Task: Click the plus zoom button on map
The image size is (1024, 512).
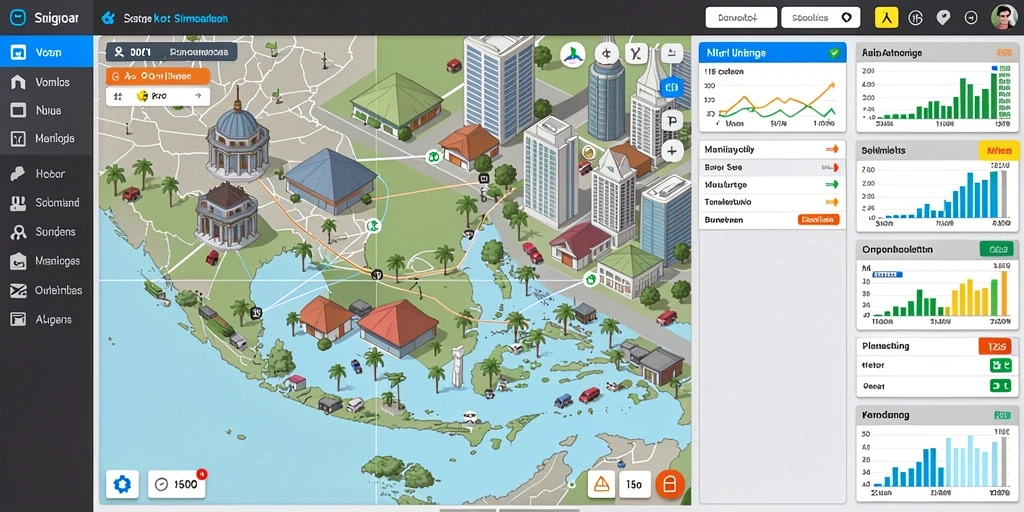Action: [x=671, y=152]
